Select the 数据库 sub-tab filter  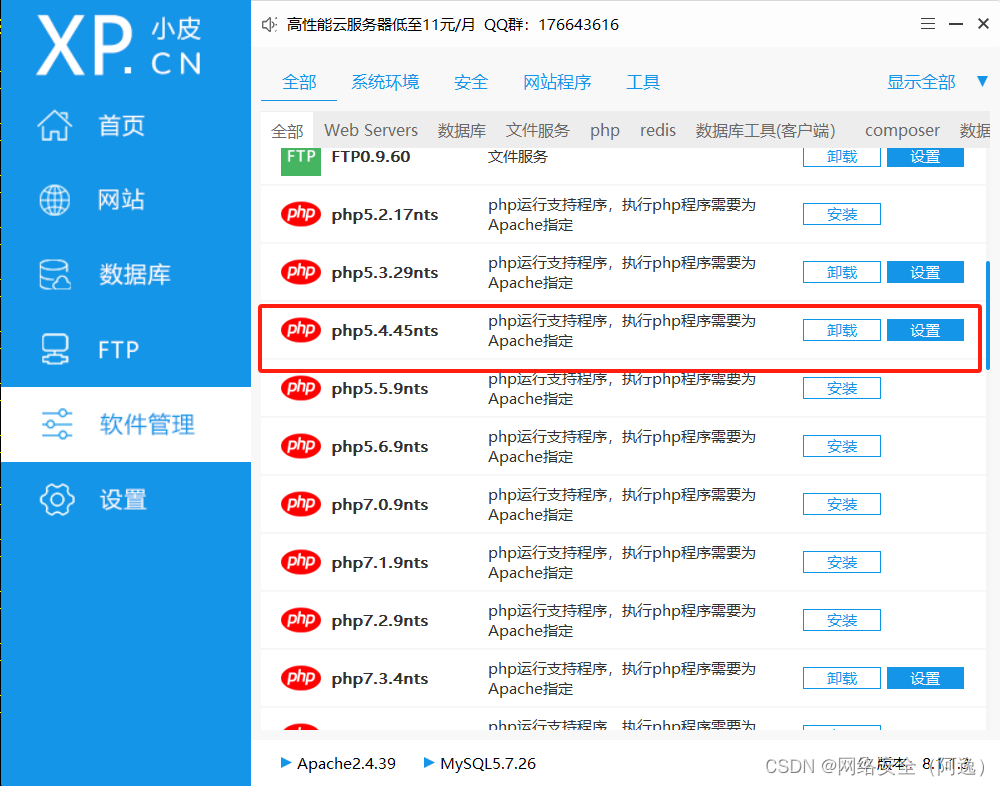pyautogui.click(x=462, y=130)
